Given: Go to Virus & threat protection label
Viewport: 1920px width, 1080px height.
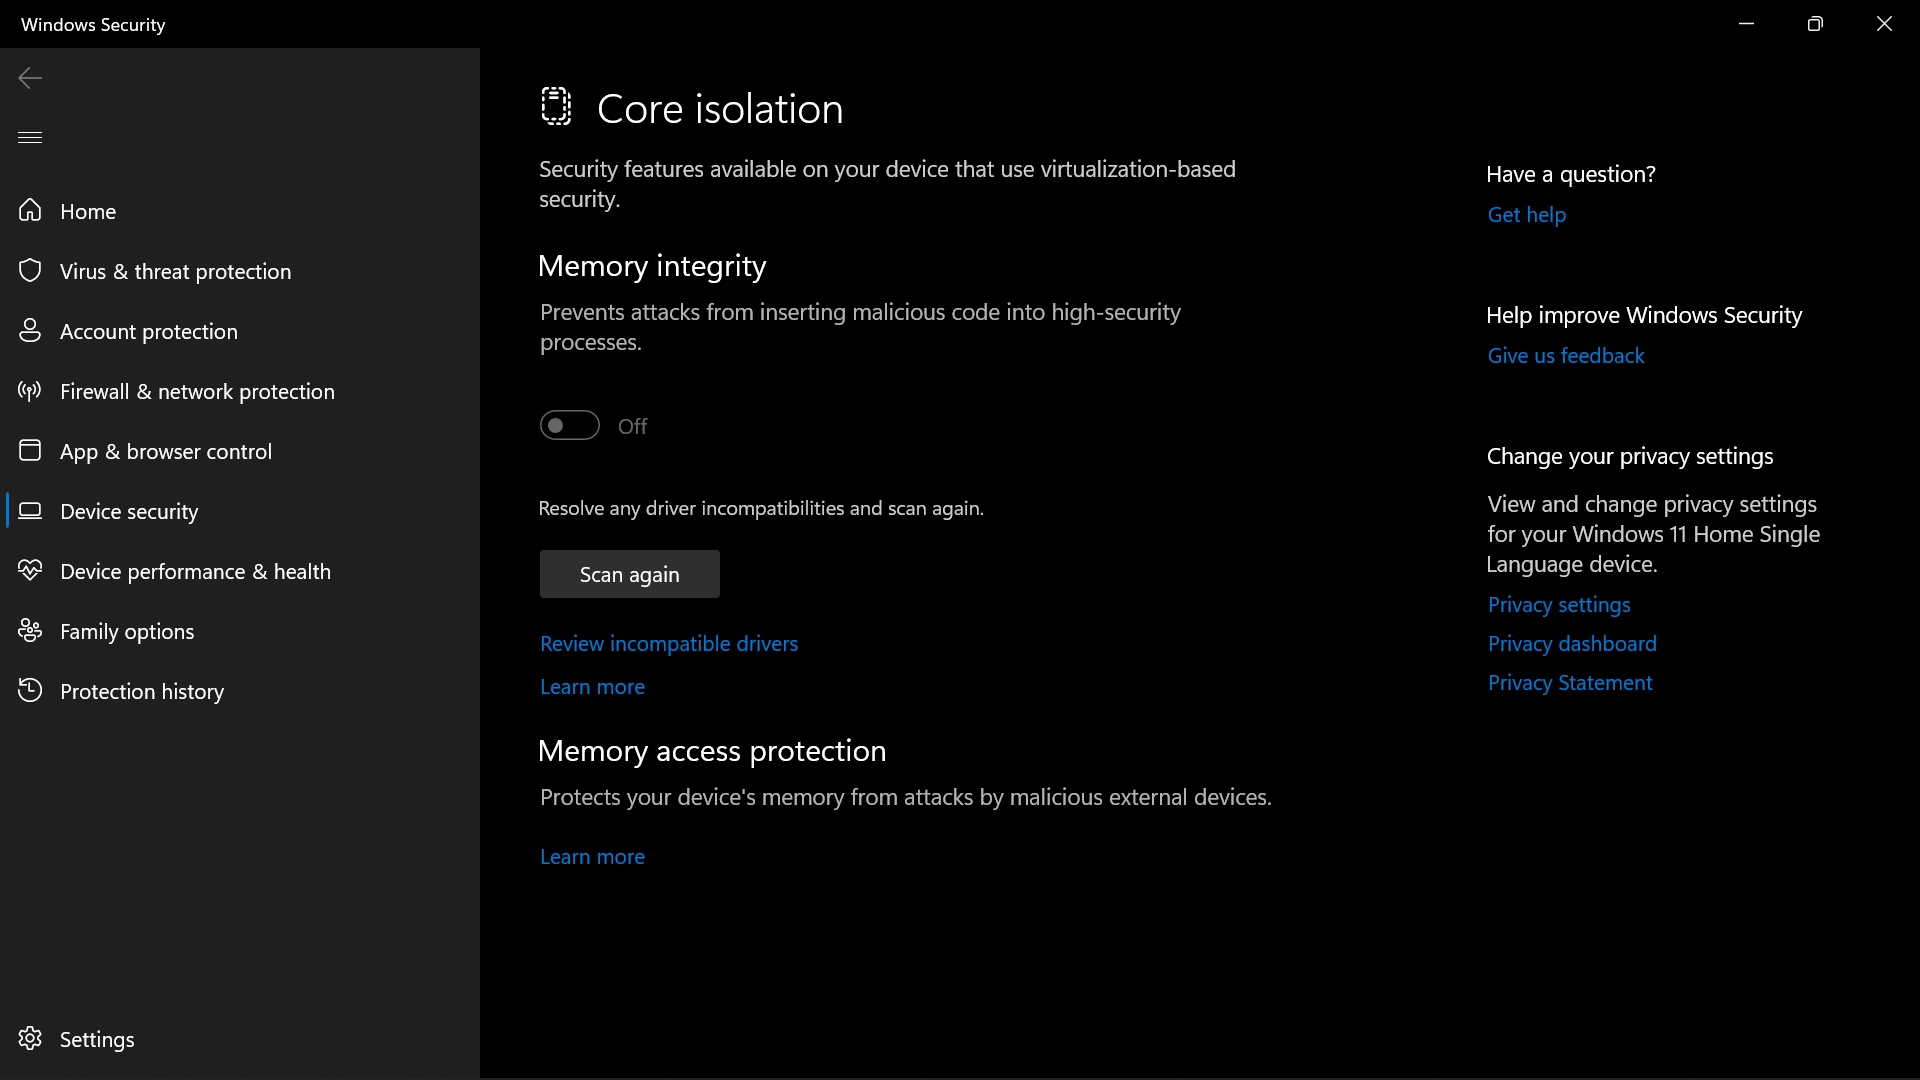Looking at the screenshot, I should pyautogui.click(x=175, y=271).
